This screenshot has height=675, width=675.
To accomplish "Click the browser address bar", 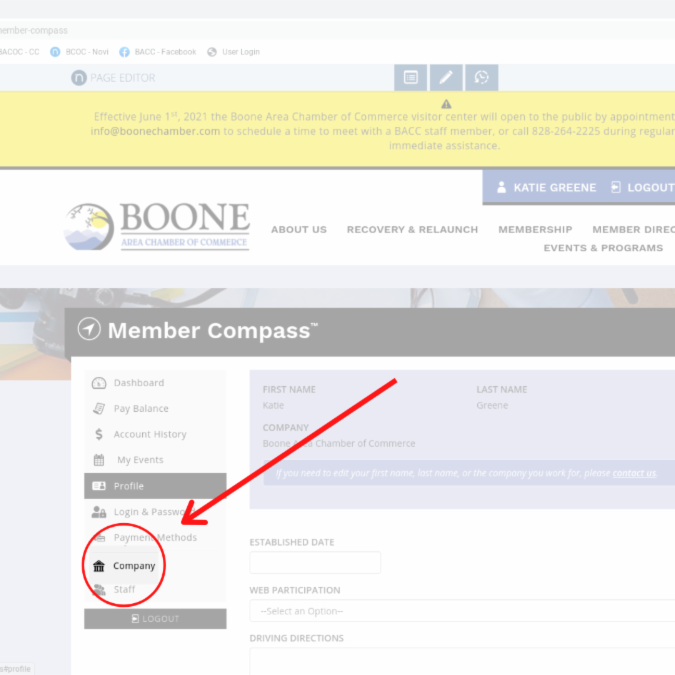I will [338, 31].
